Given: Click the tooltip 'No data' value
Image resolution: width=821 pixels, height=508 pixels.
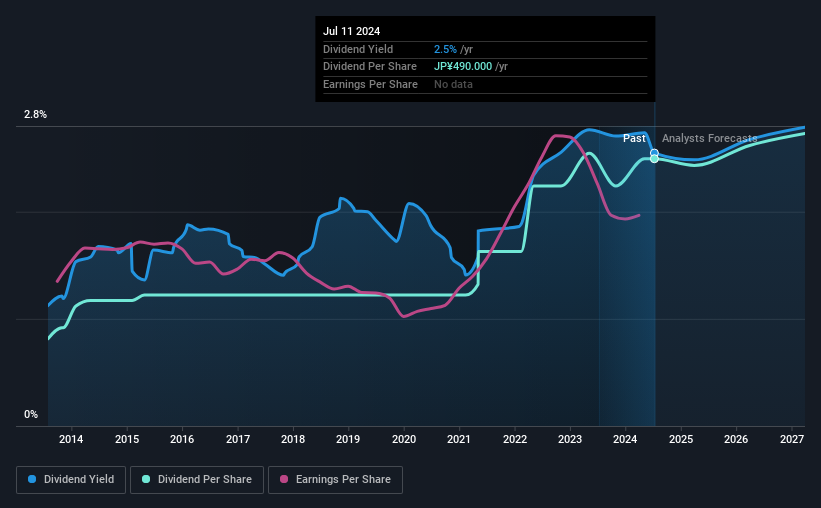Looking at the screenshot, I should (453, 84).
